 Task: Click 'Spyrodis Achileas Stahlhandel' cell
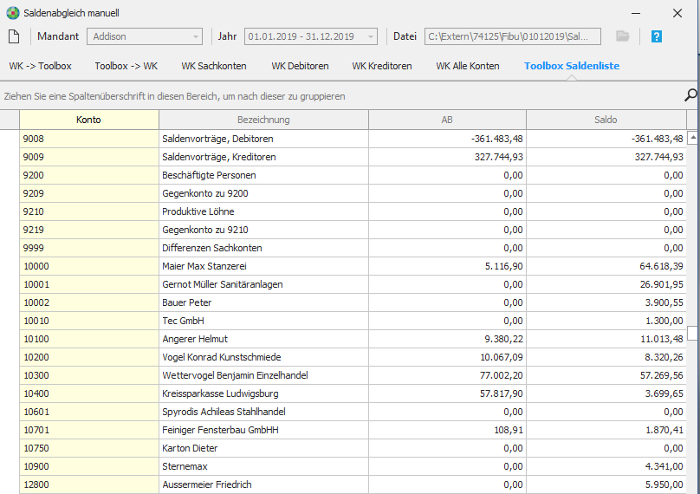263,412
